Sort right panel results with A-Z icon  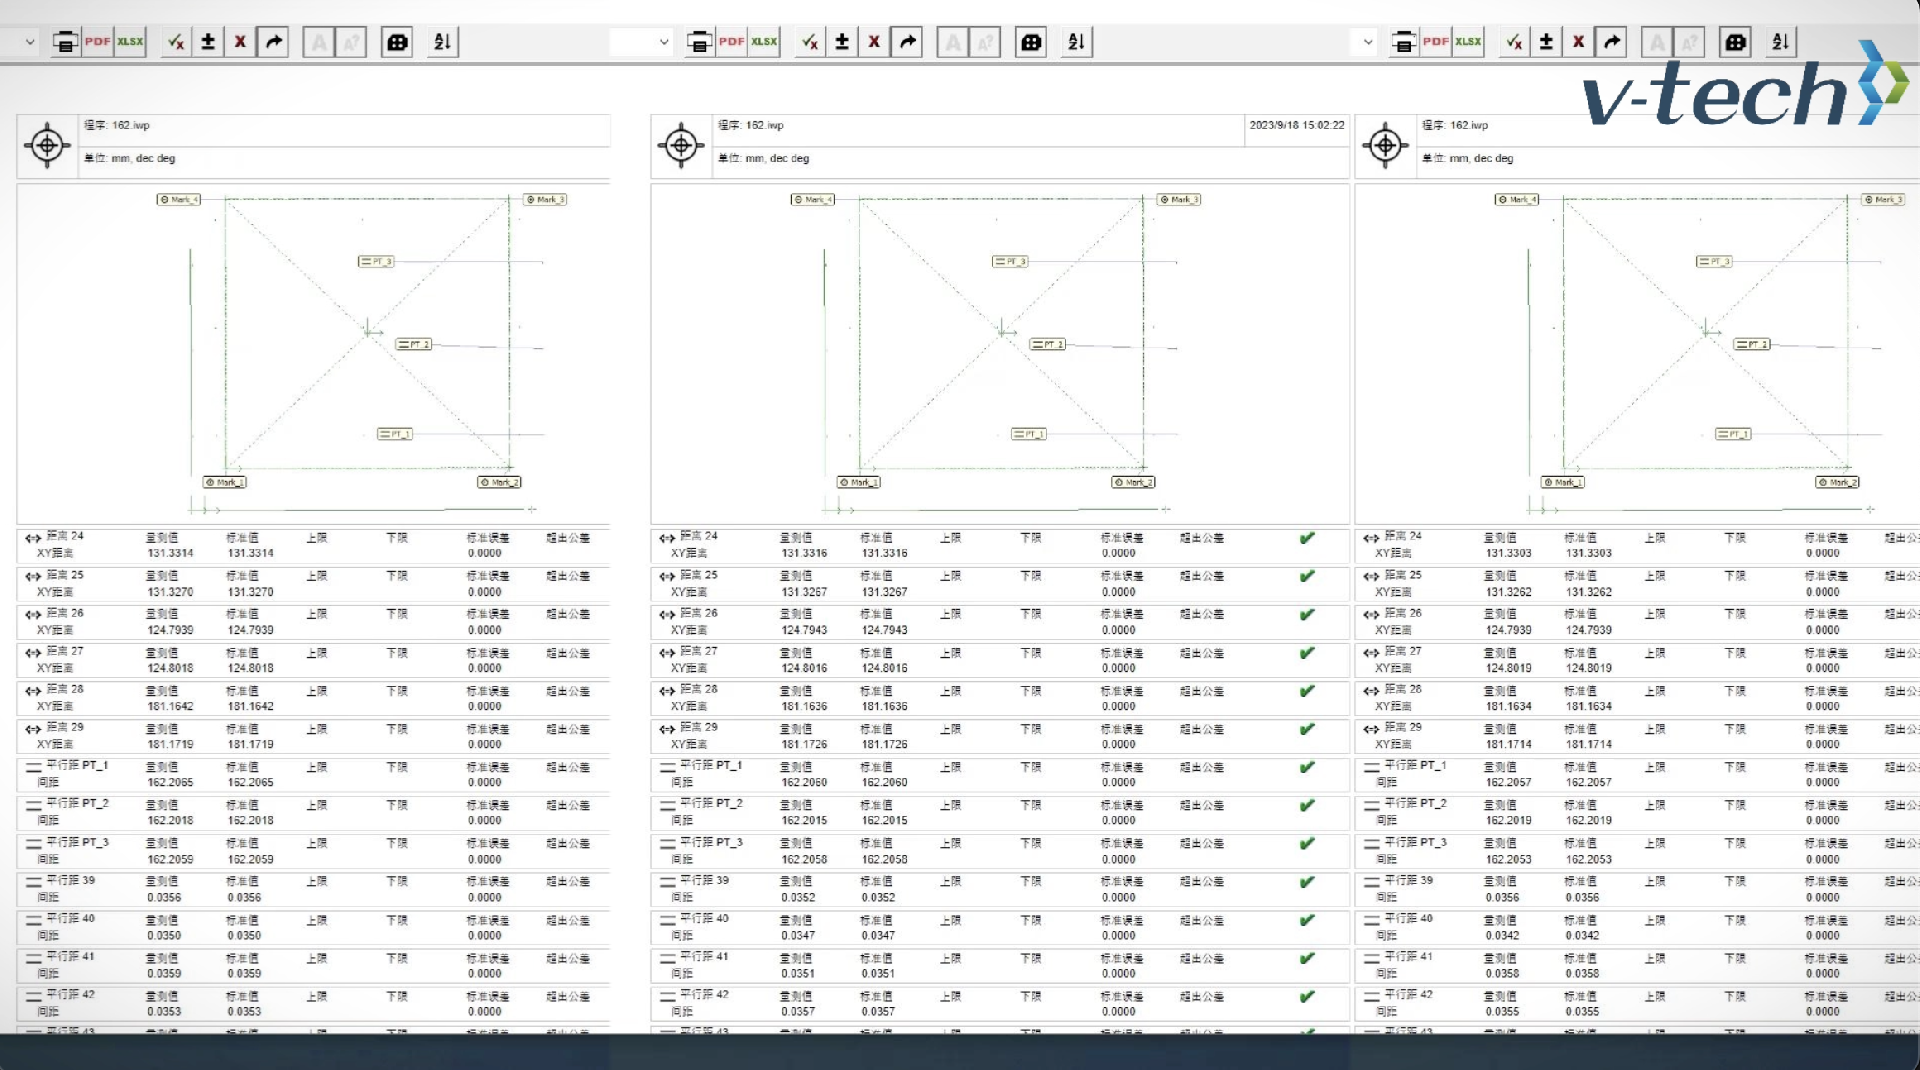click(1781, 42)
